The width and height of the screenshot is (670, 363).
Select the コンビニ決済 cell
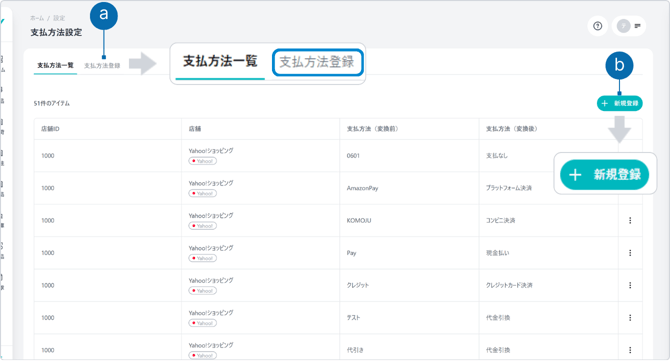500,220
